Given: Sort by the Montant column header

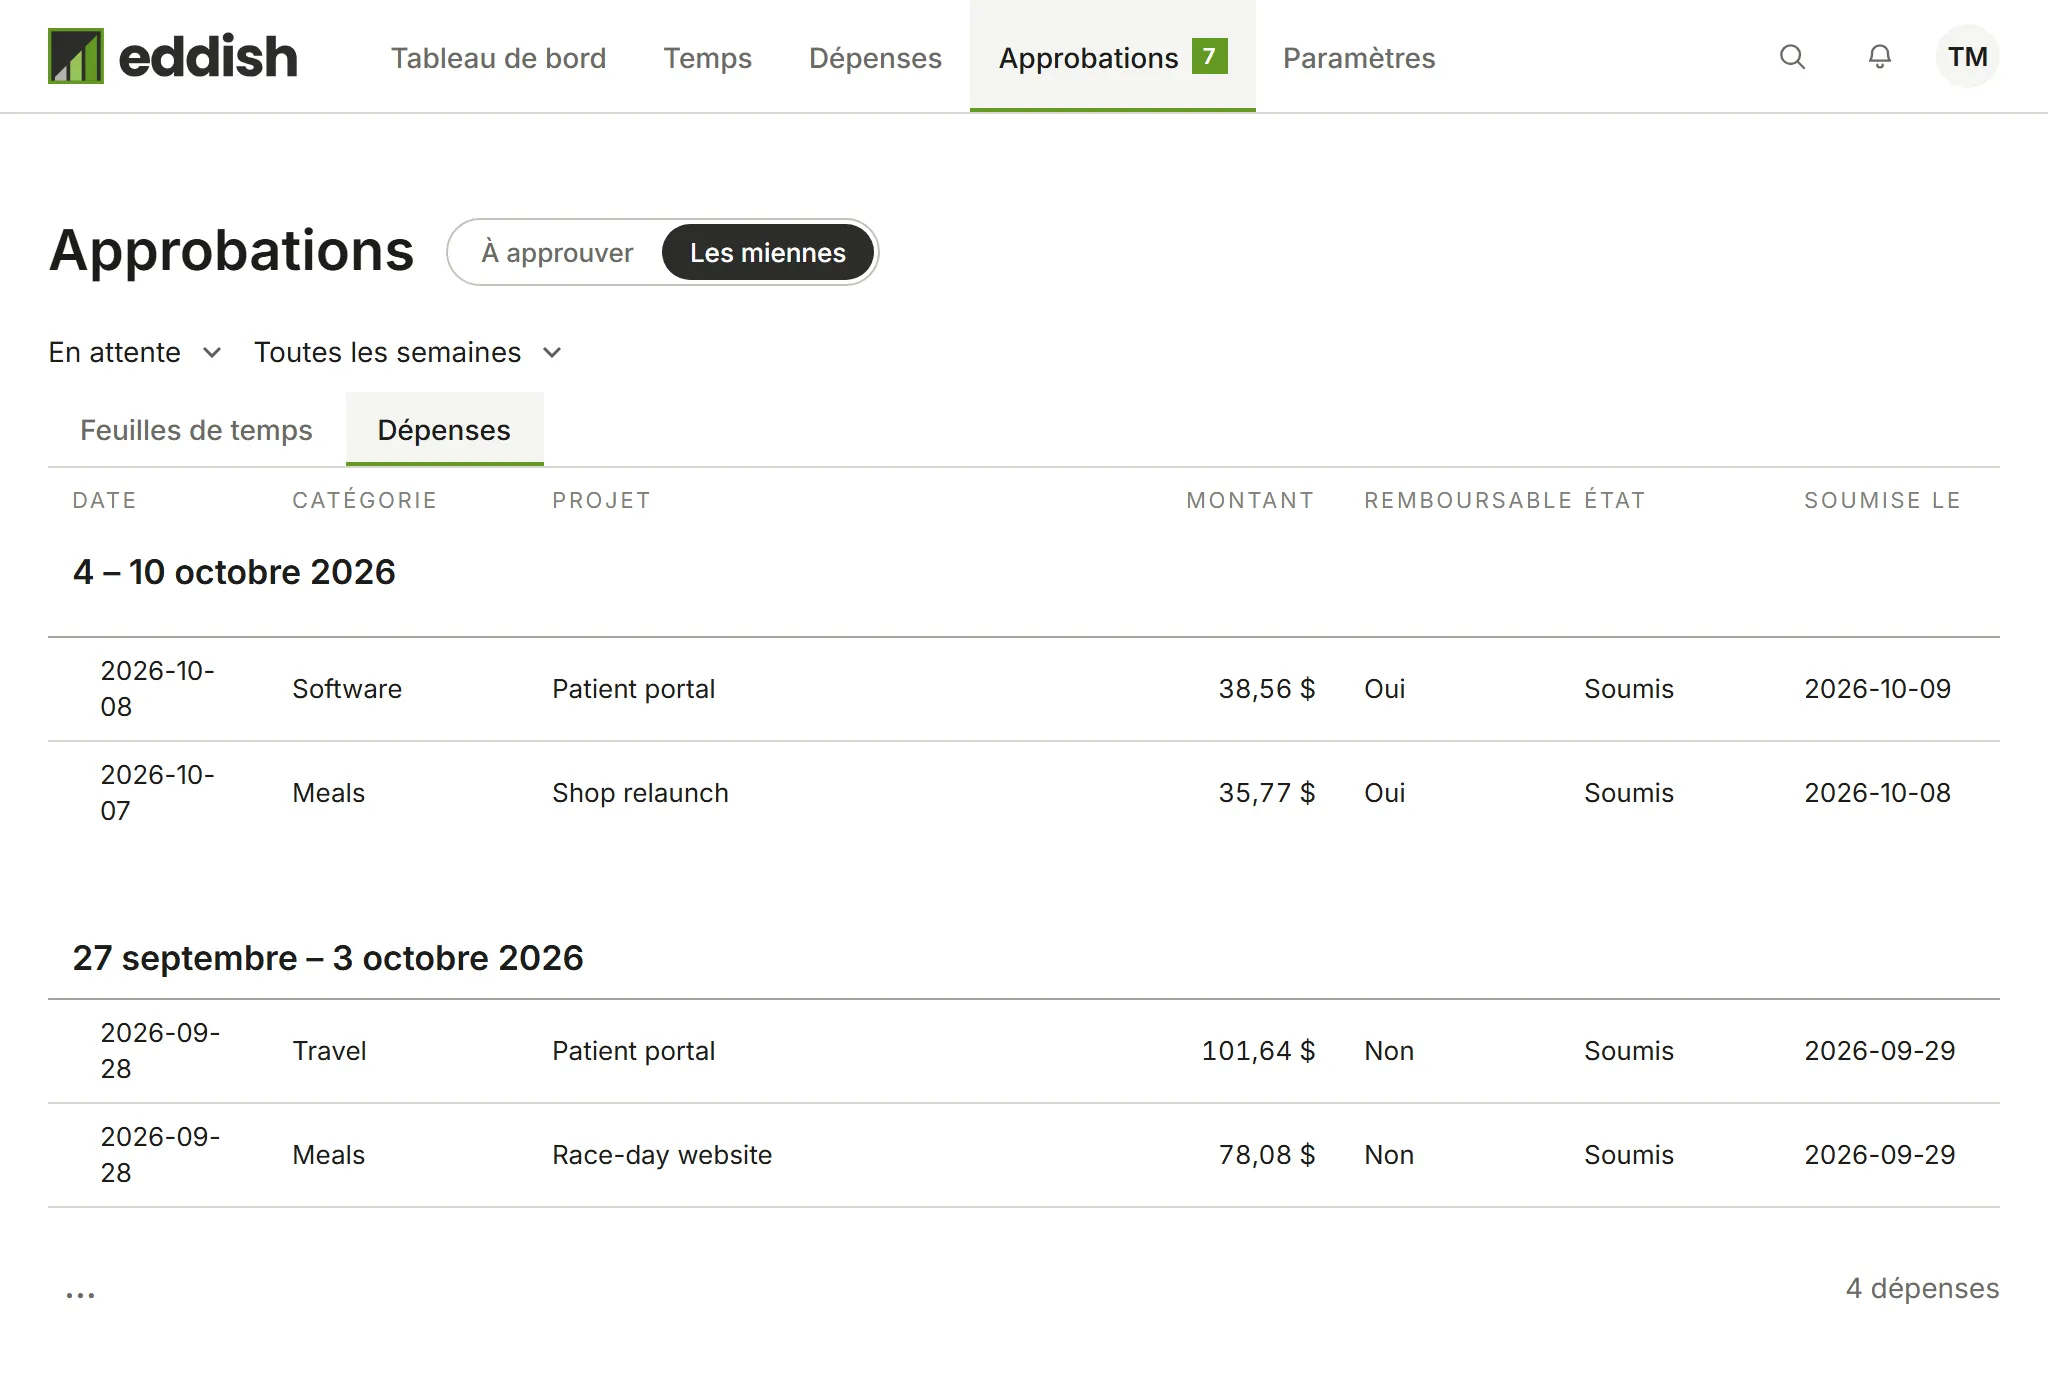Looking at the screenshot, I should (x=1250, y=500).
